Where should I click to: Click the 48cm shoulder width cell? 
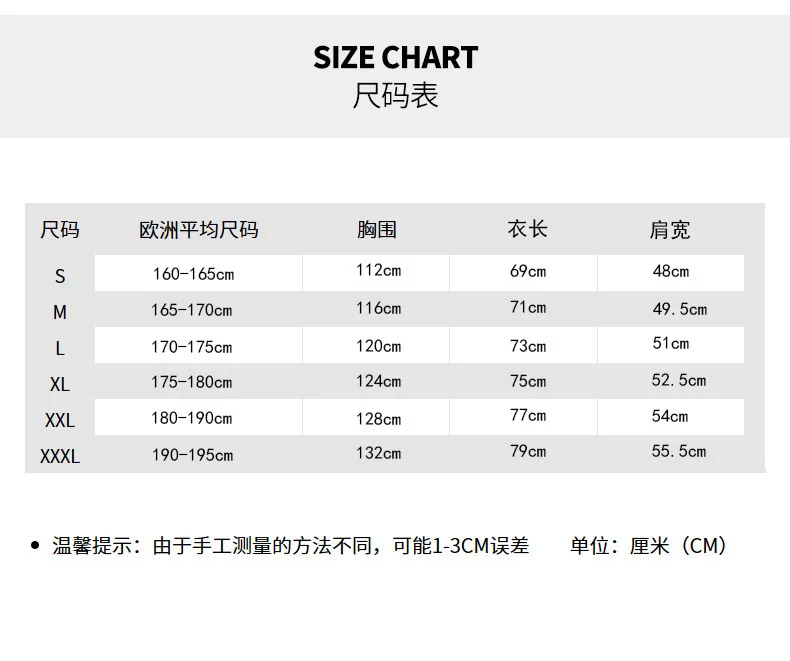[671, 271]
